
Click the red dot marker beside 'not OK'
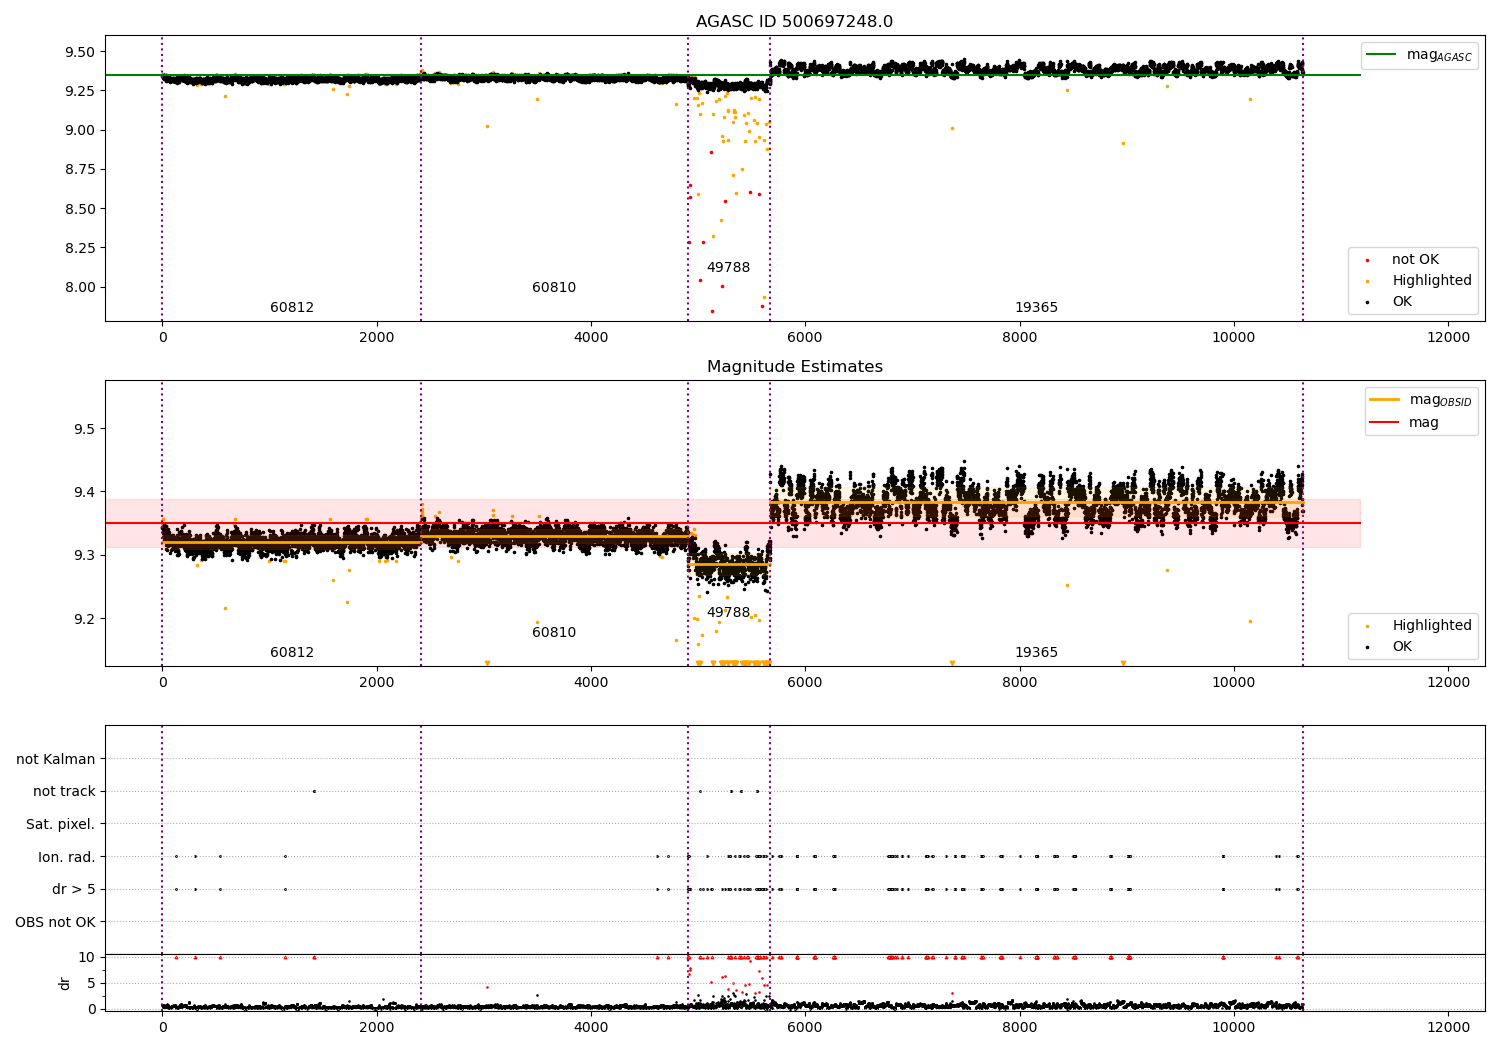1367,261
